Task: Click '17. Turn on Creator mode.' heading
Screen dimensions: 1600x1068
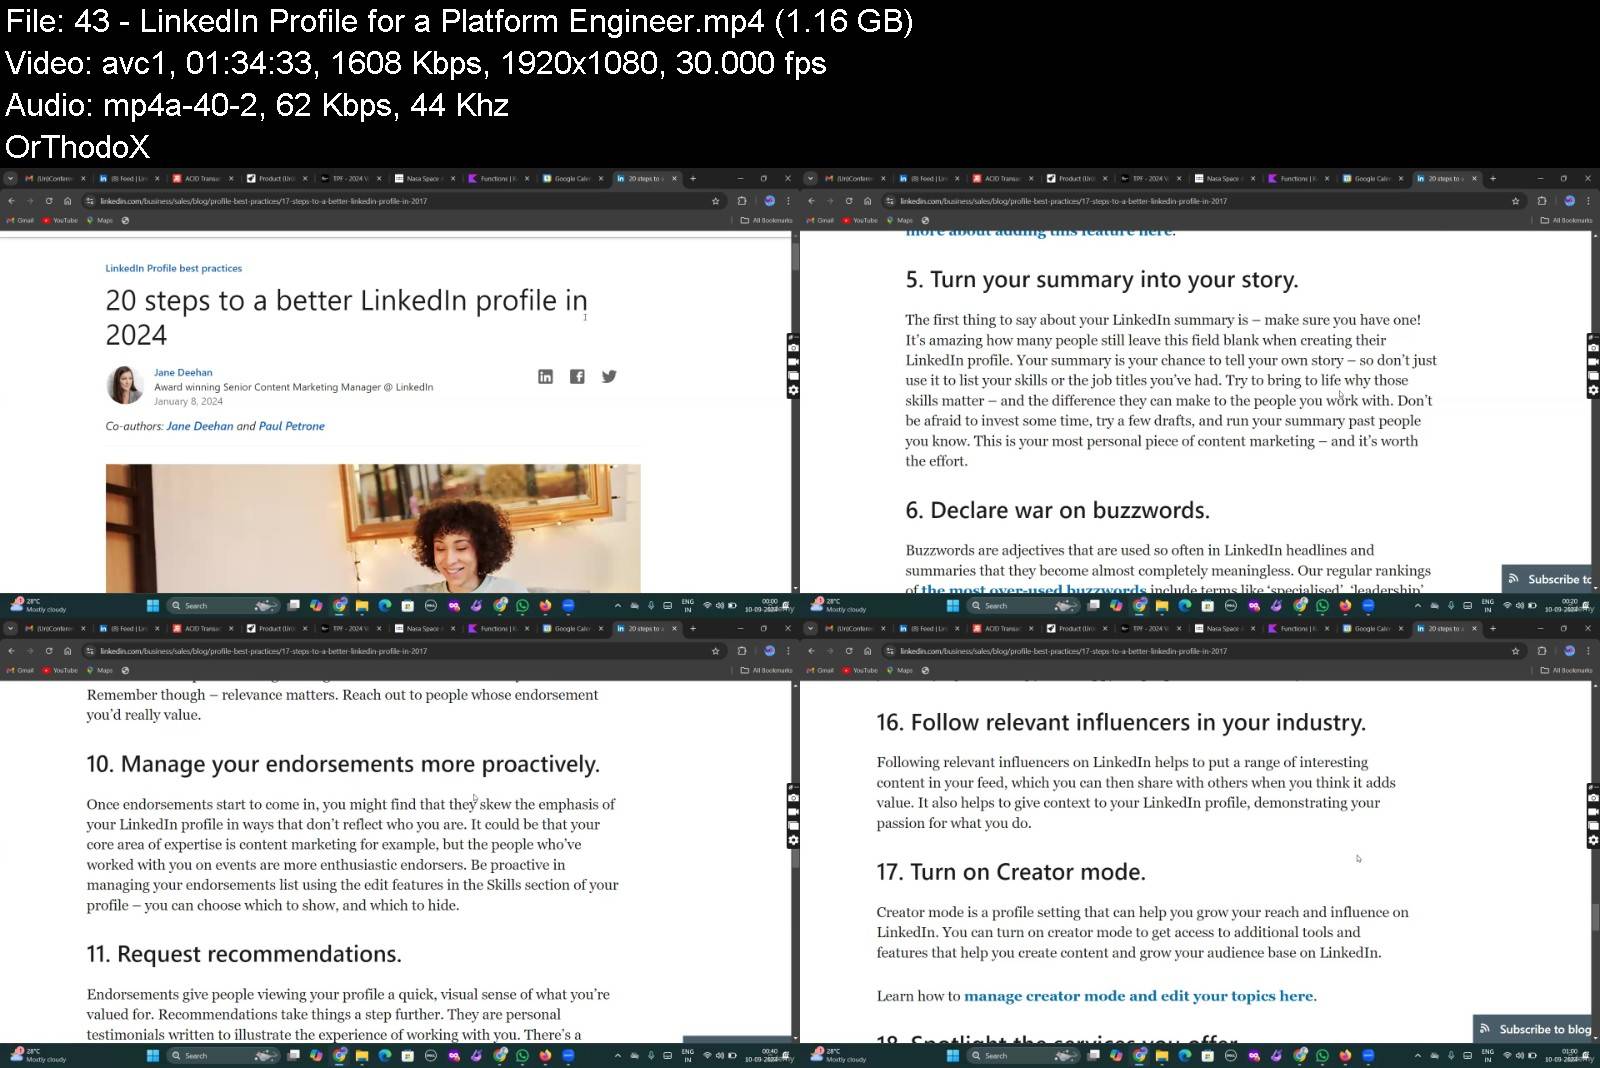Action: pyautogui.click(x=1011, y=872)
